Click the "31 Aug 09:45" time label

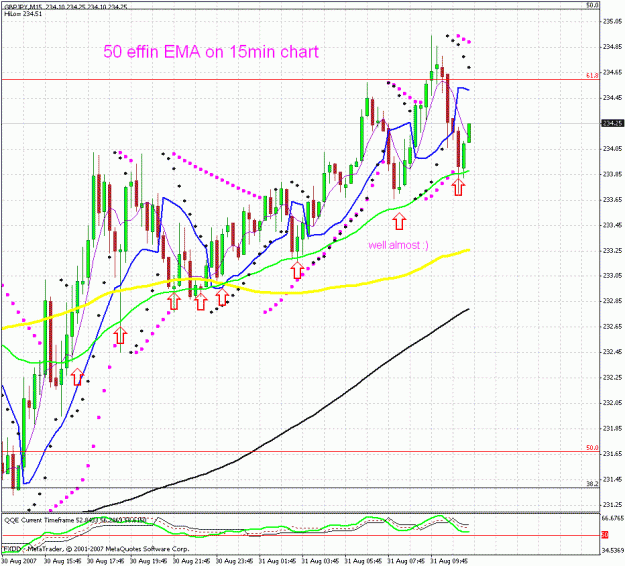tap(449, 561)
